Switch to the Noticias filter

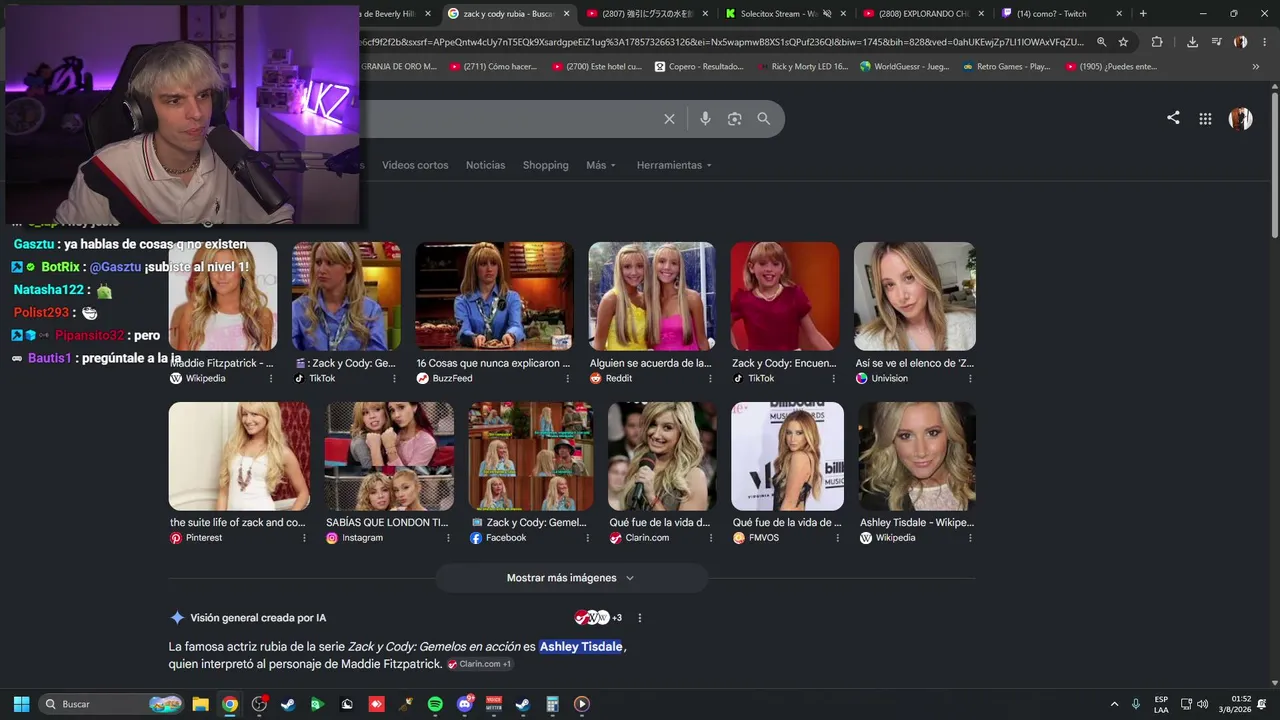(x=485, y=165)
